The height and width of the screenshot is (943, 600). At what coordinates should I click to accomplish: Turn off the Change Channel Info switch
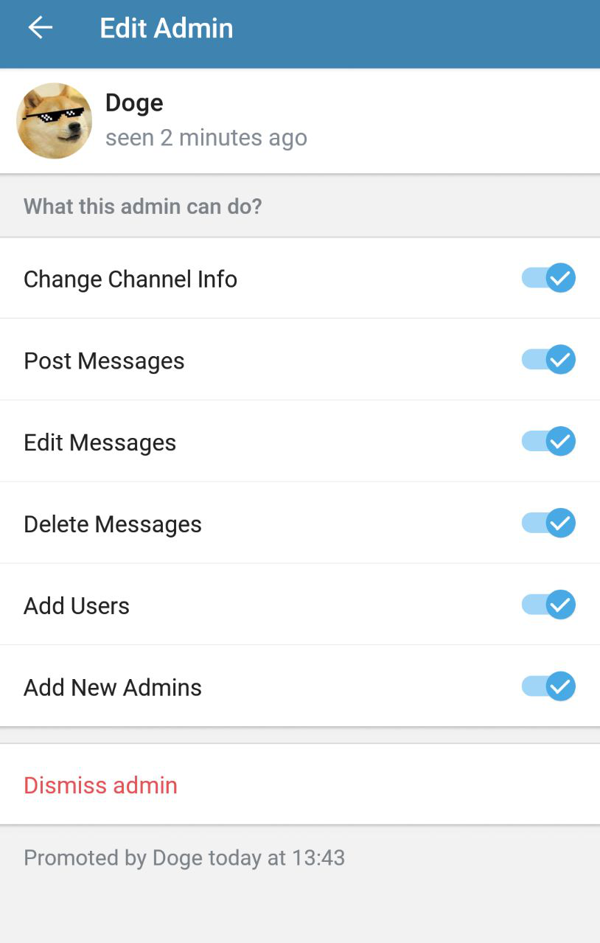pos(548,278)
